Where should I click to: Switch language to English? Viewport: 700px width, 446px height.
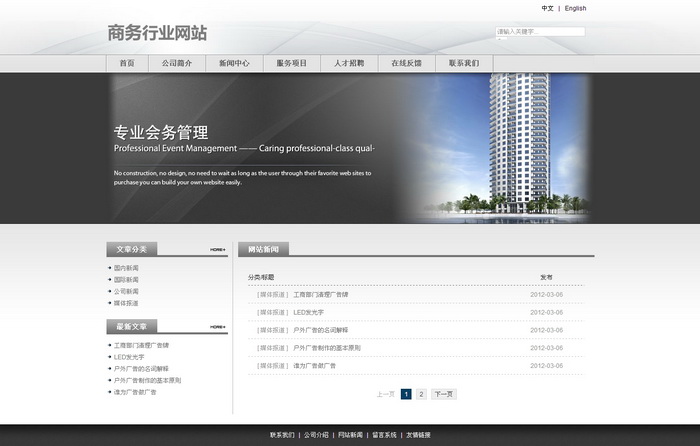[x=576, y=8]
